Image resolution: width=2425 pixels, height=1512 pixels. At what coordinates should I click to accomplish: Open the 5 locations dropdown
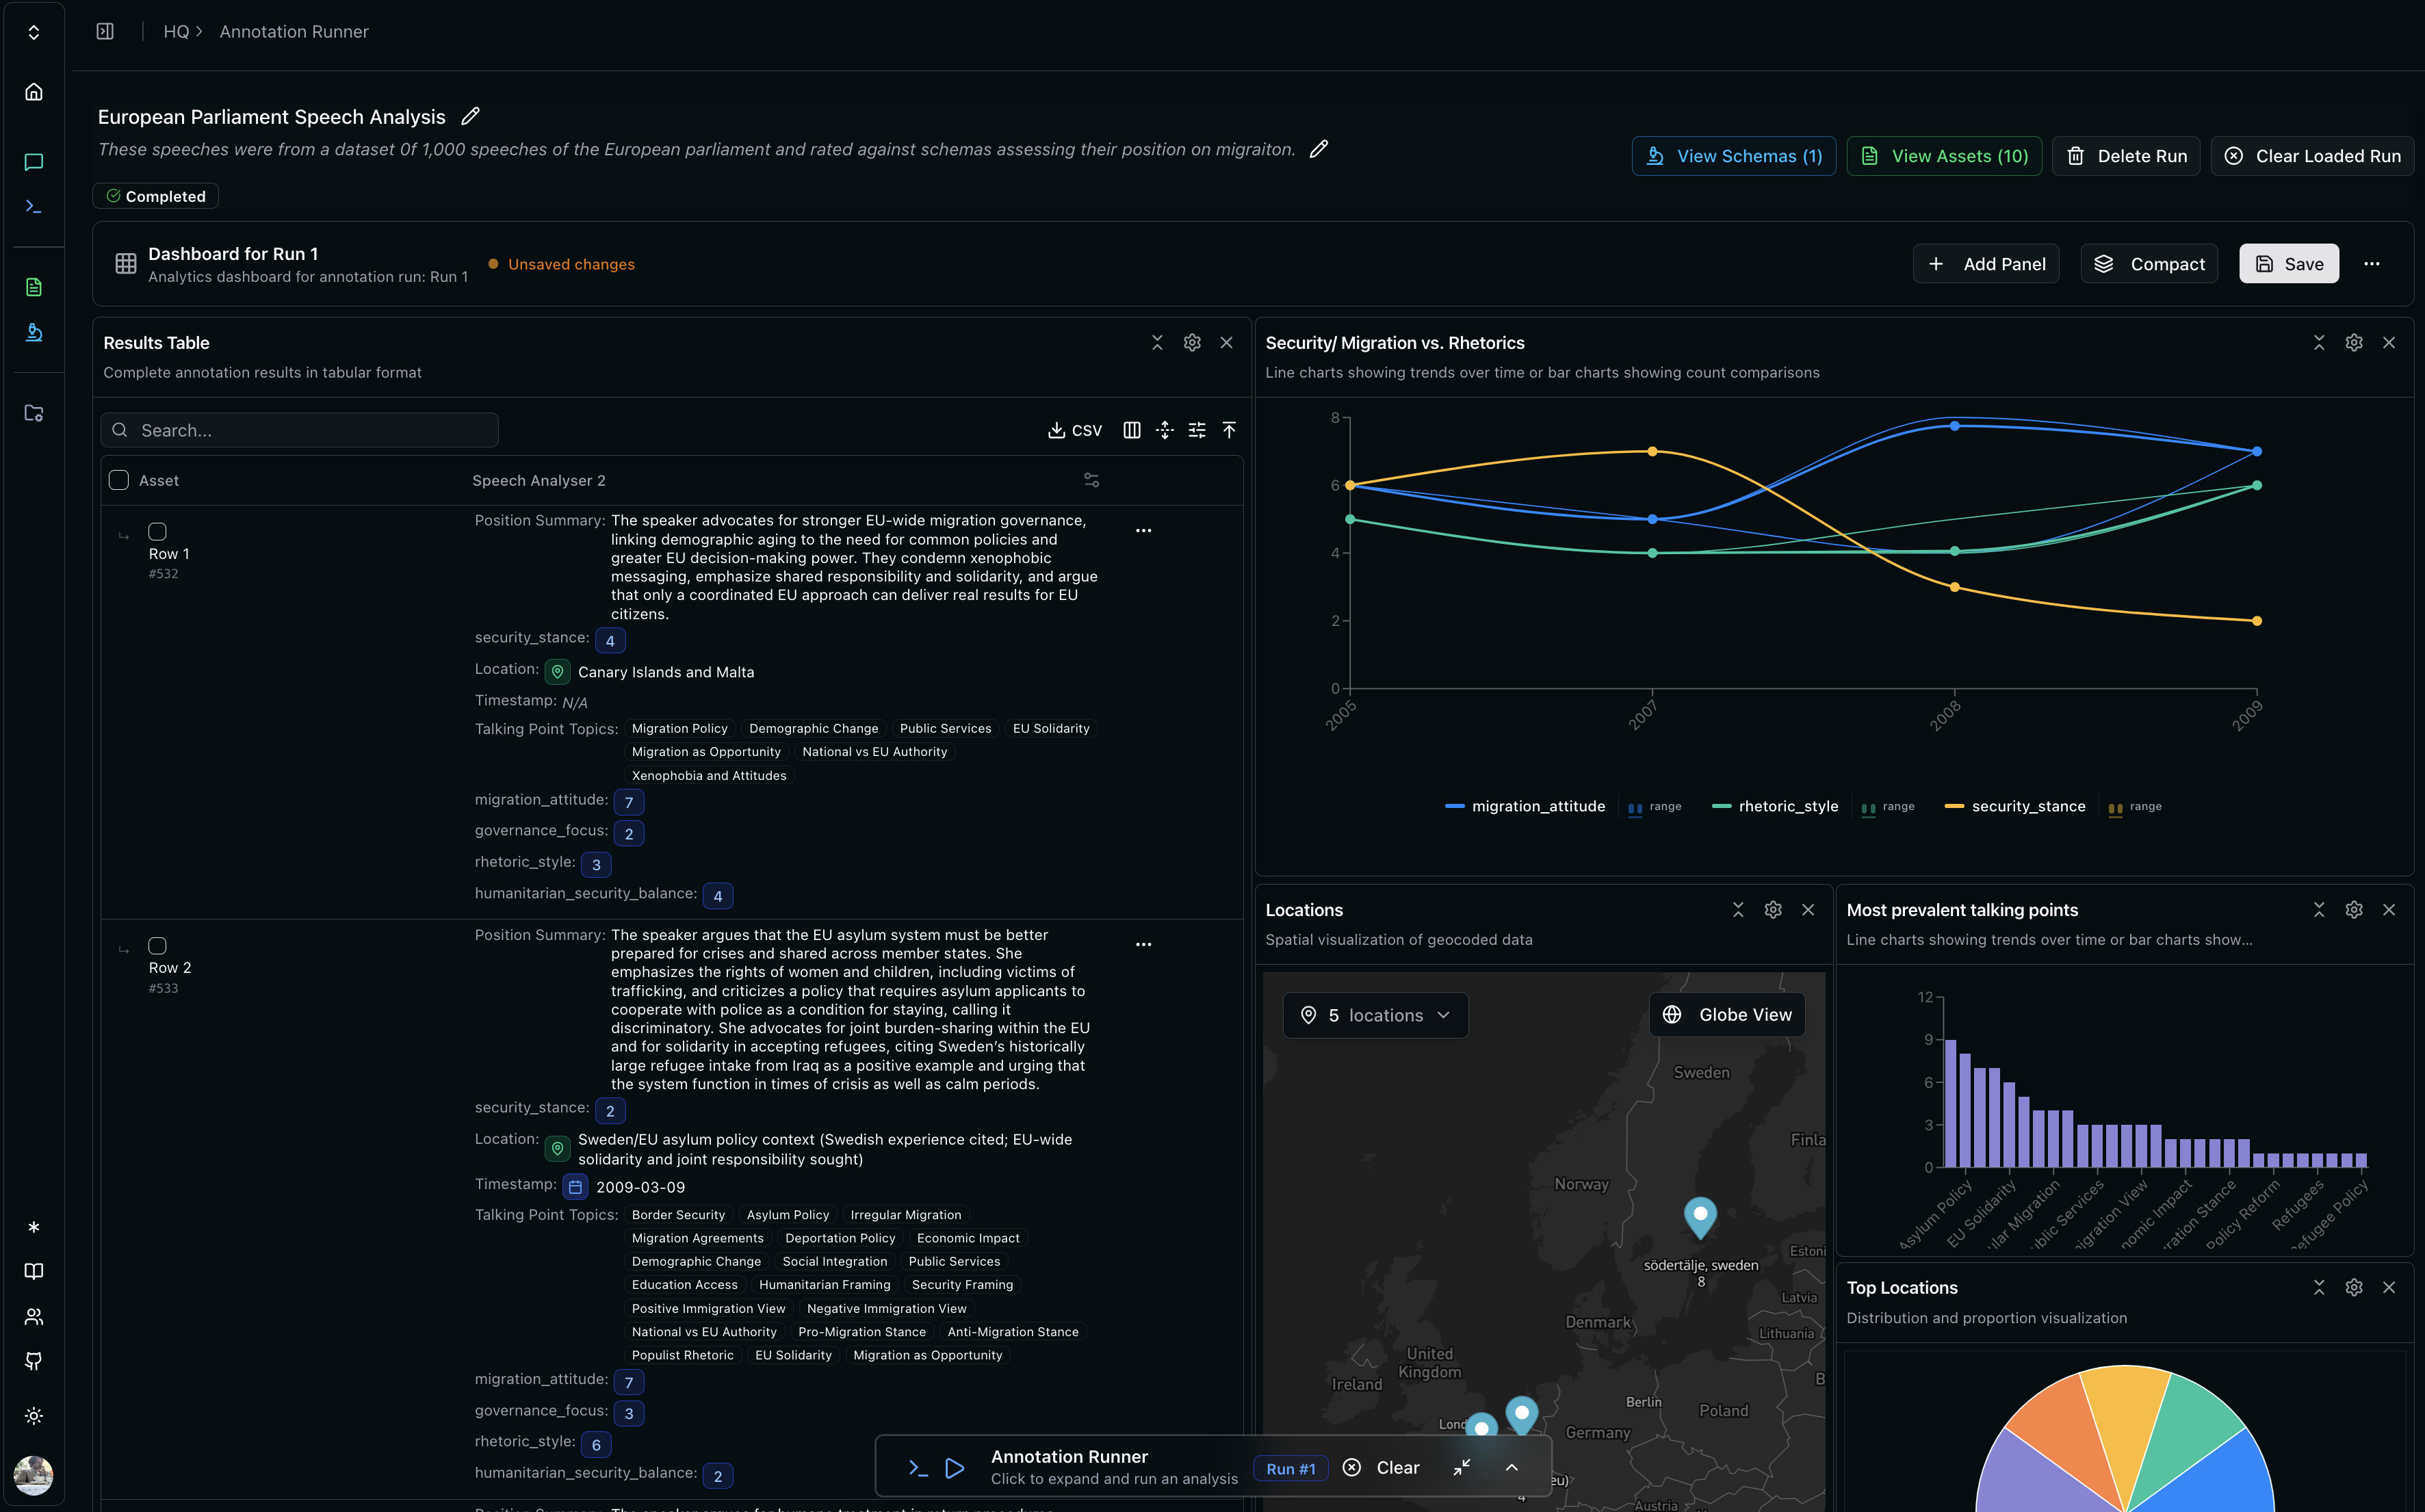tap(1375, 1015)
